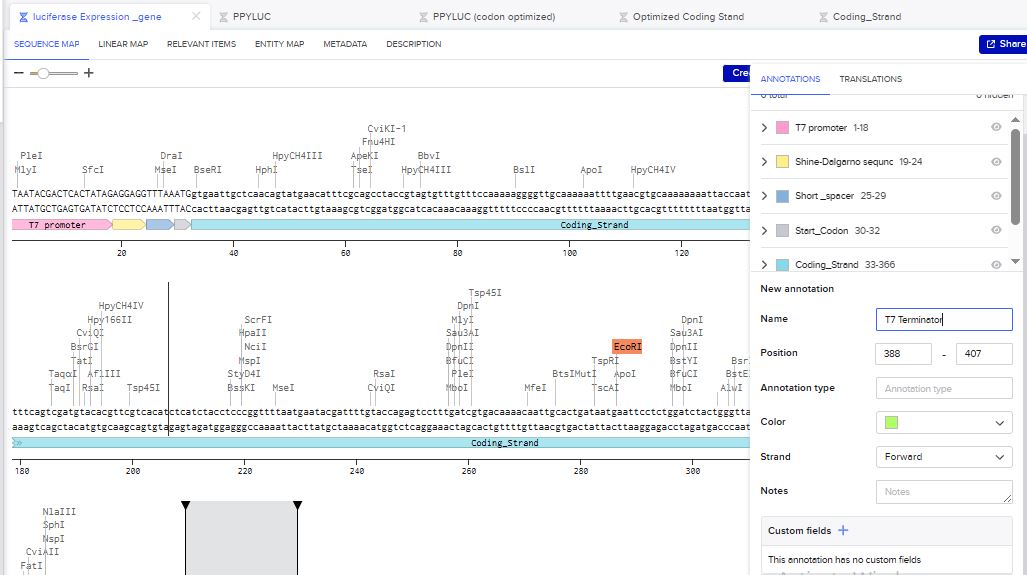Click the highlighted EcoRI enzyme label
Screen dimensions: 1027x575
[x=627, y=346]
